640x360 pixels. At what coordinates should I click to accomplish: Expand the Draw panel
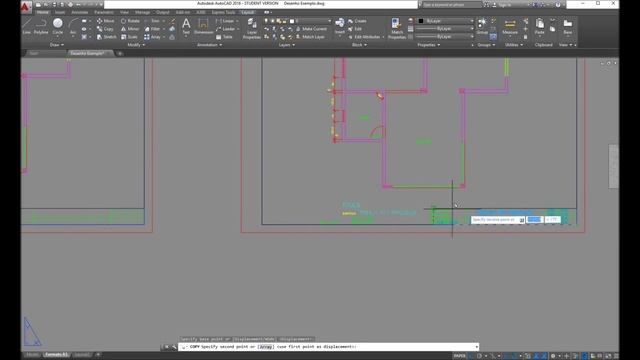(57, 45)
